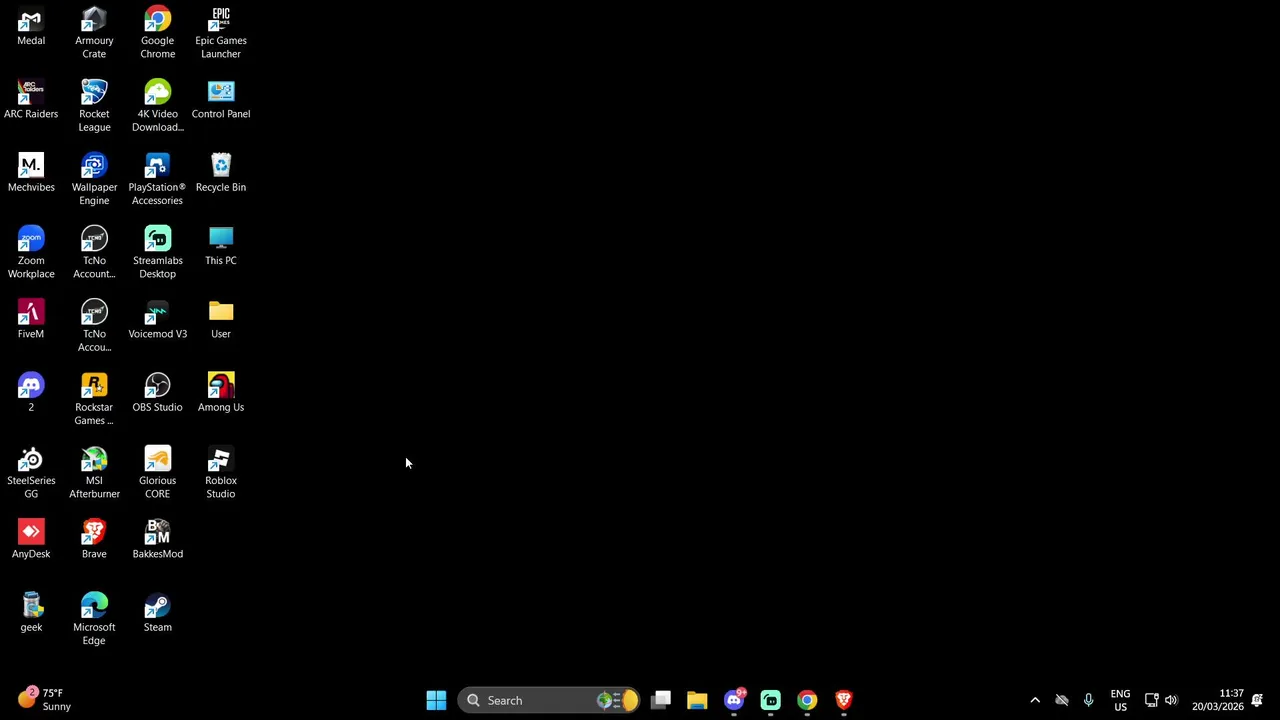Open the notification bell icon
Viewport: 1280px width, 720px height.
(x=1257, y=700)
